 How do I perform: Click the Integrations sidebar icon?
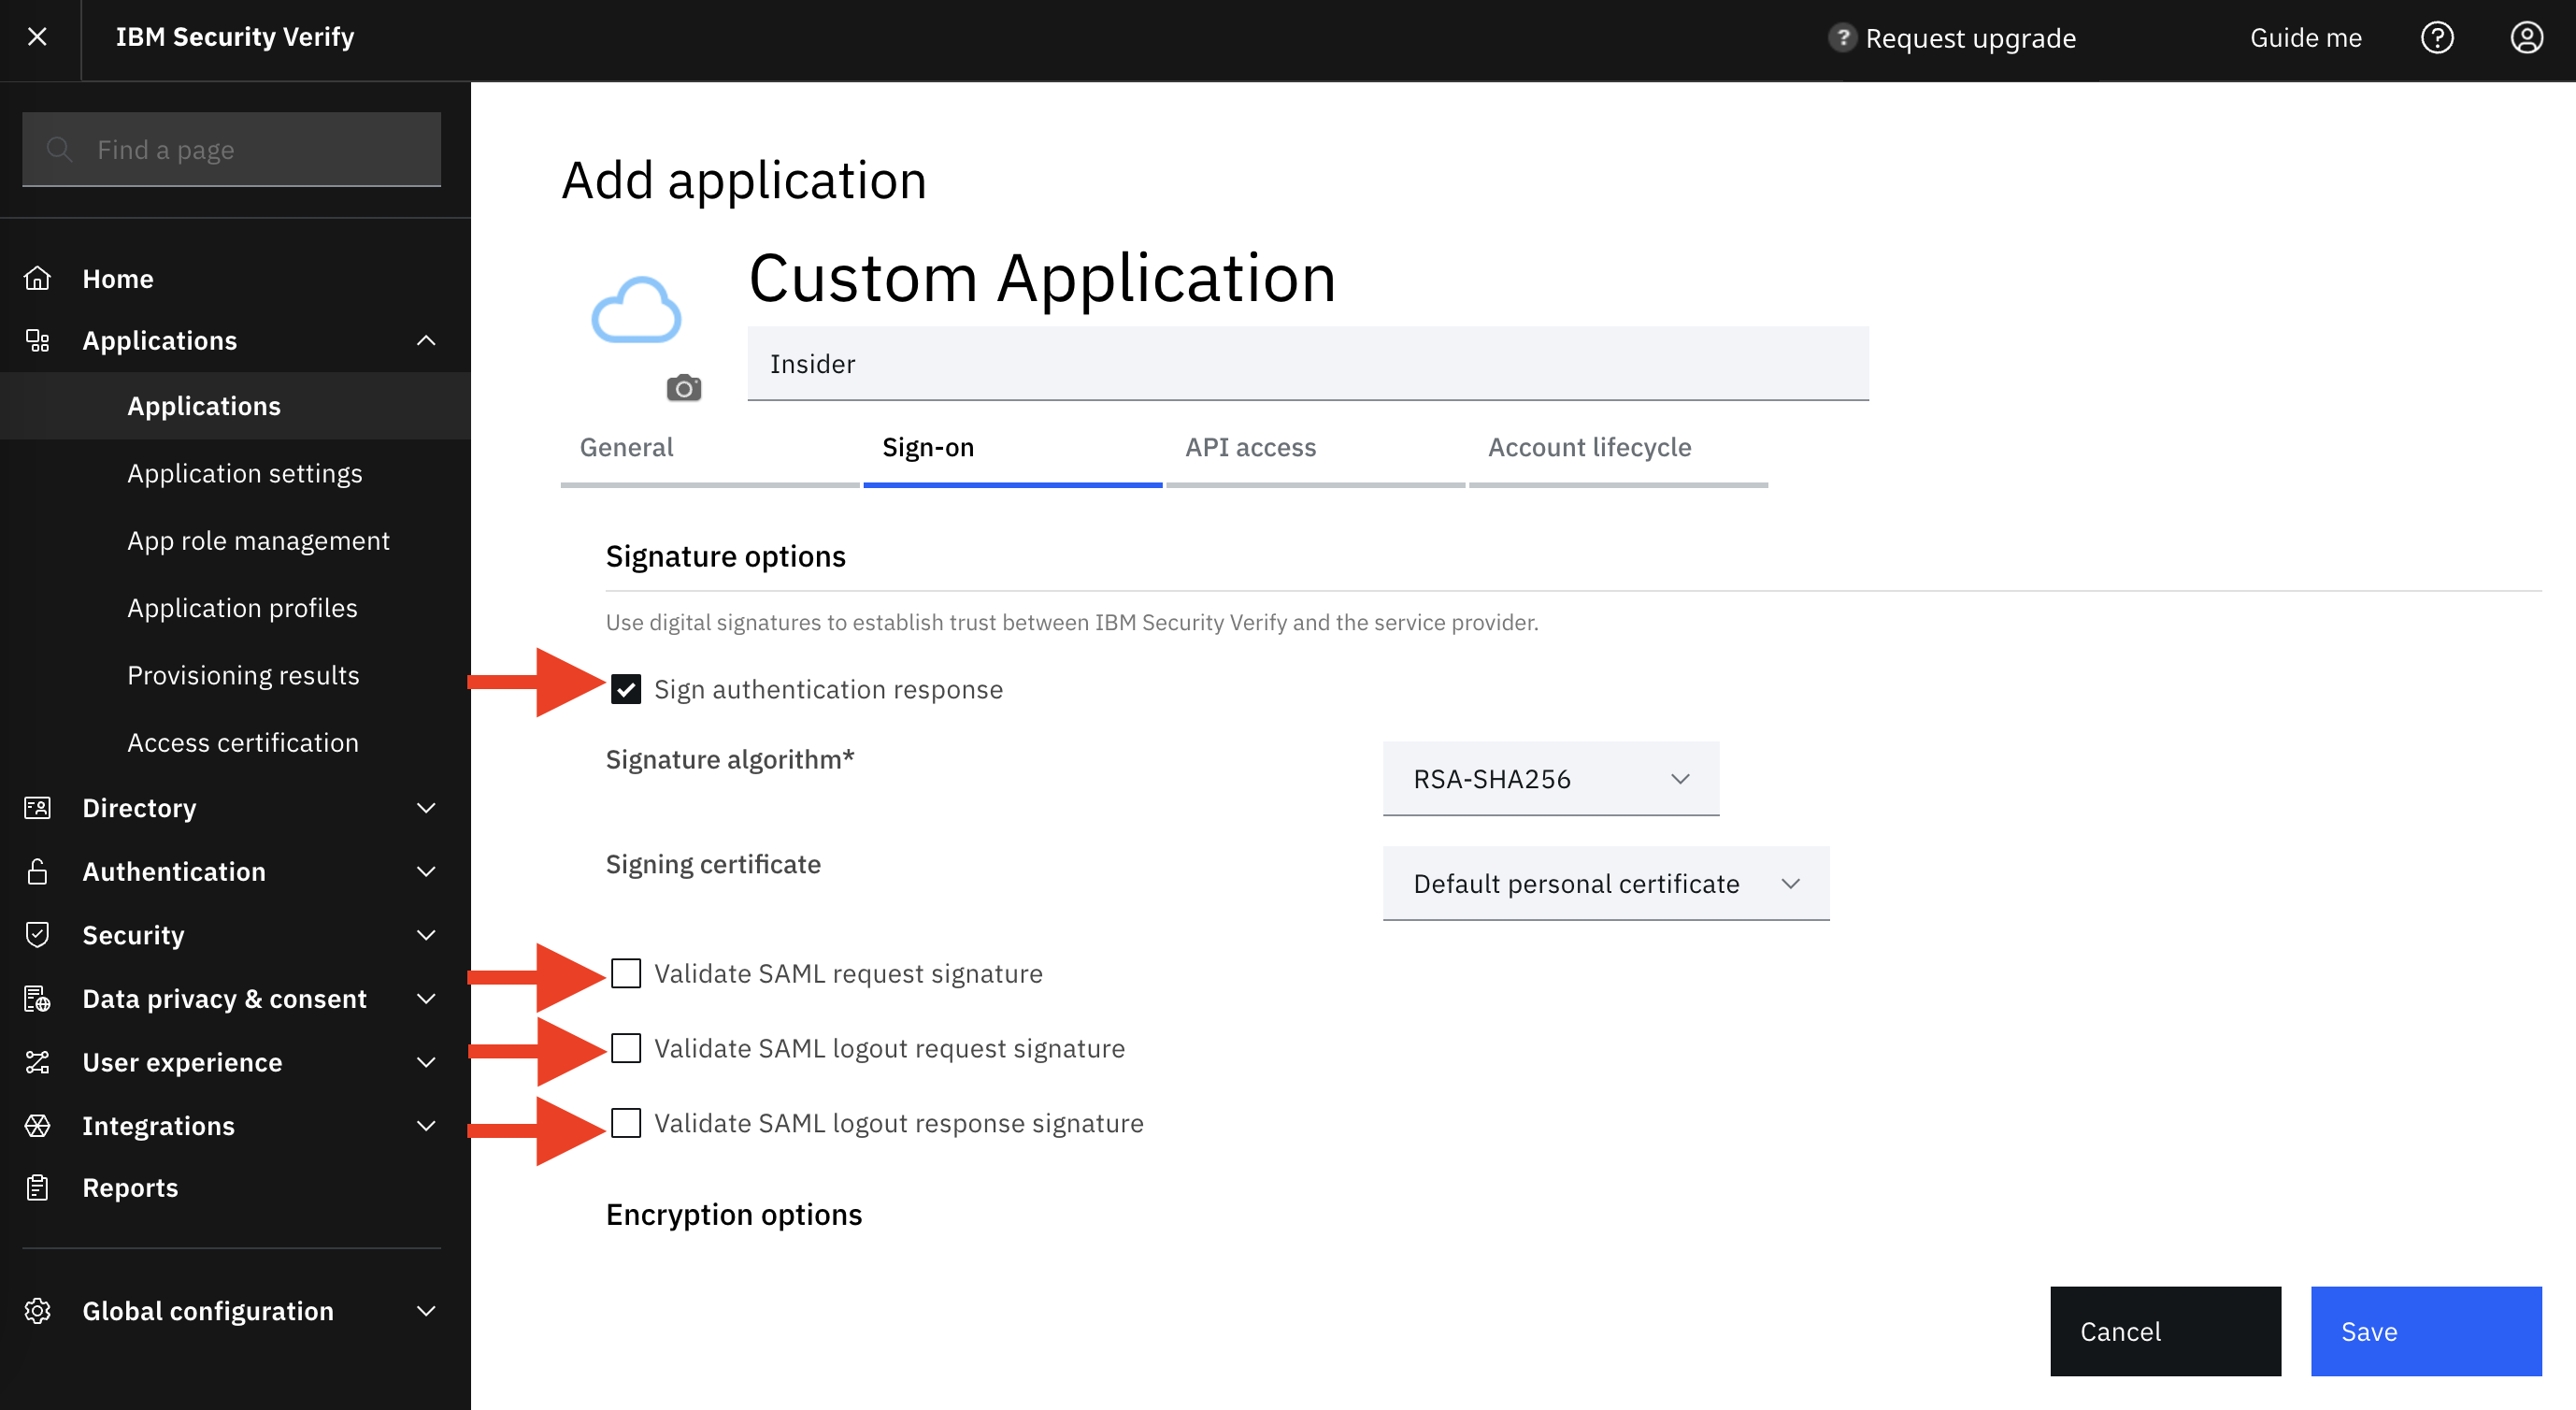click(x=38, y=1125)
